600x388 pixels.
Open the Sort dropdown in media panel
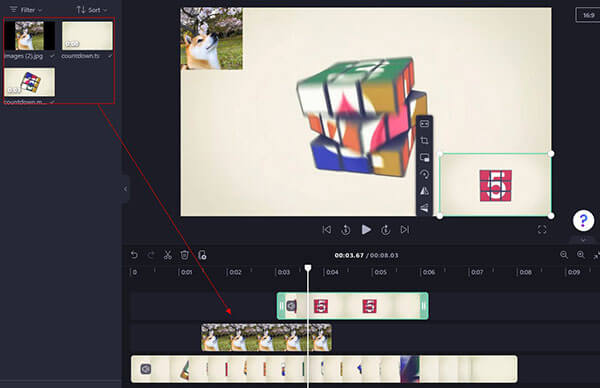point(92,10)
